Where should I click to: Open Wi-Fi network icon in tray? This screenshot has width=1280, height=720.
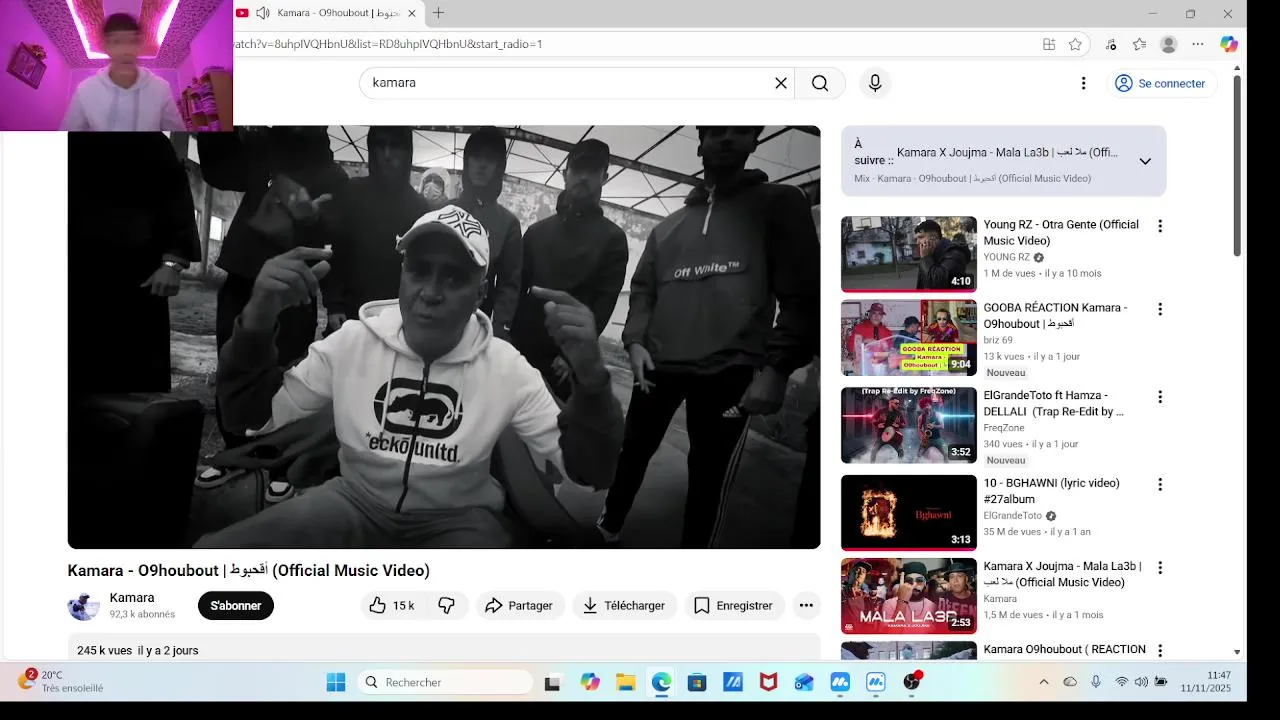coord(1121,682)
